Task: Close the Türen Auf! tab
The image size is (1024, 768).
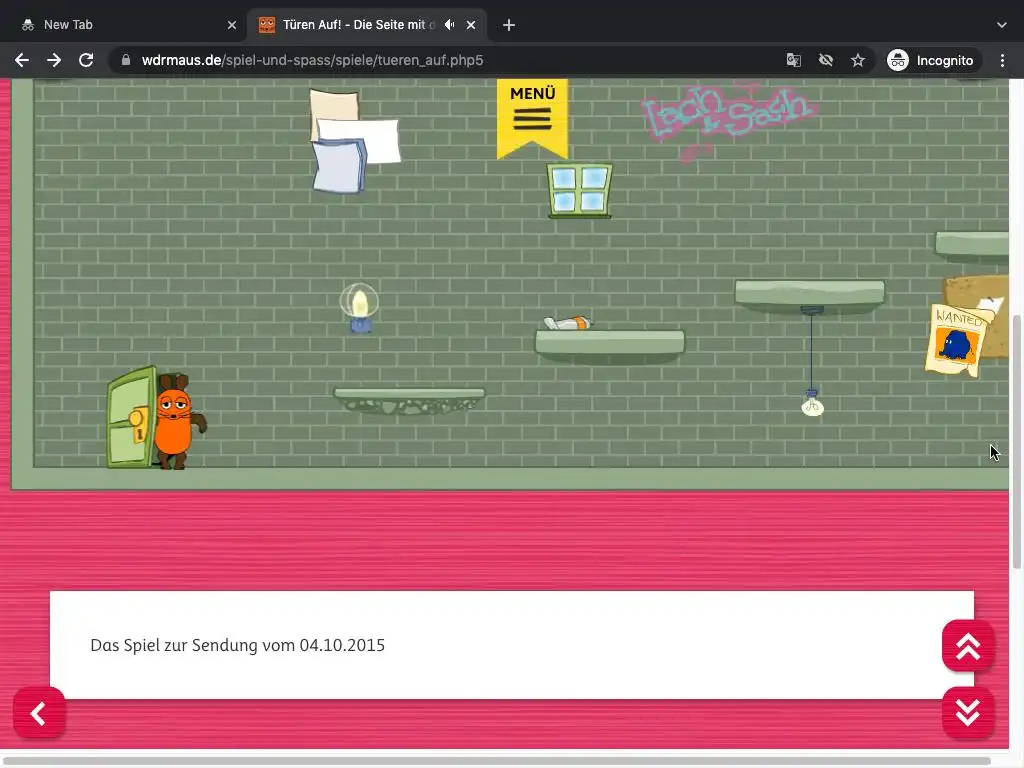Action: [x=471, y=25]
